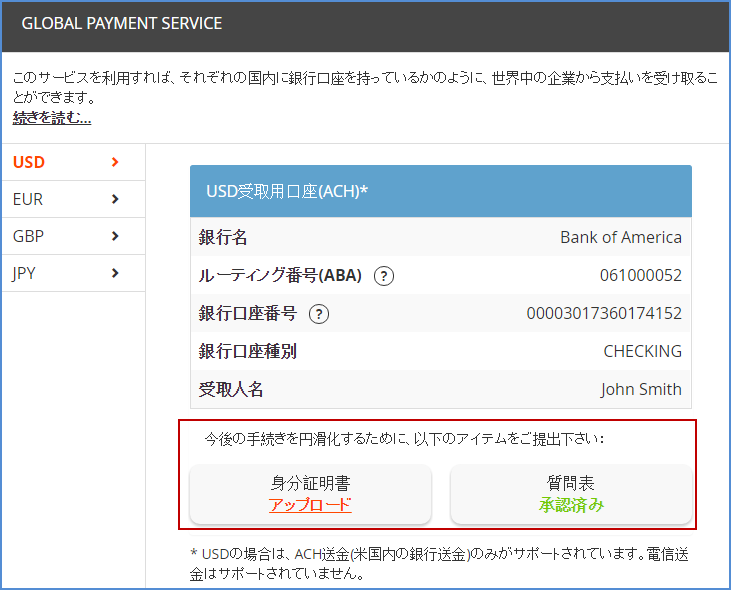
Task: Open the 質問表 questionnaire card
Action: tap(571, 494)
